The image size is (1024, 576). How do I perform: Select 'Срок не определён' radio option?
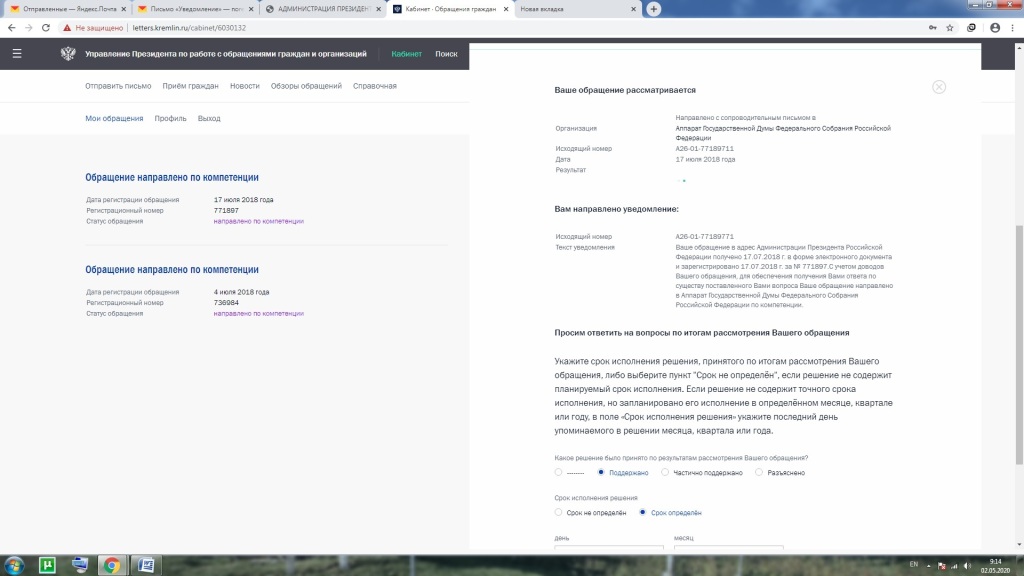tap(558, 512)
